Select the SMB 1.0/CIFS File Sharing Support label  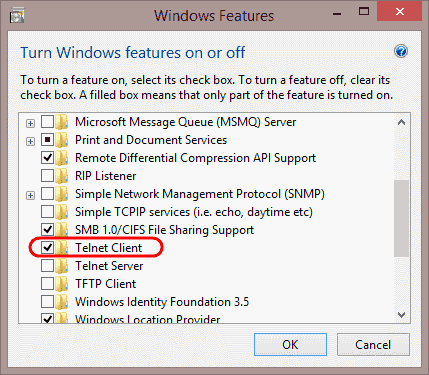[164, 230]
